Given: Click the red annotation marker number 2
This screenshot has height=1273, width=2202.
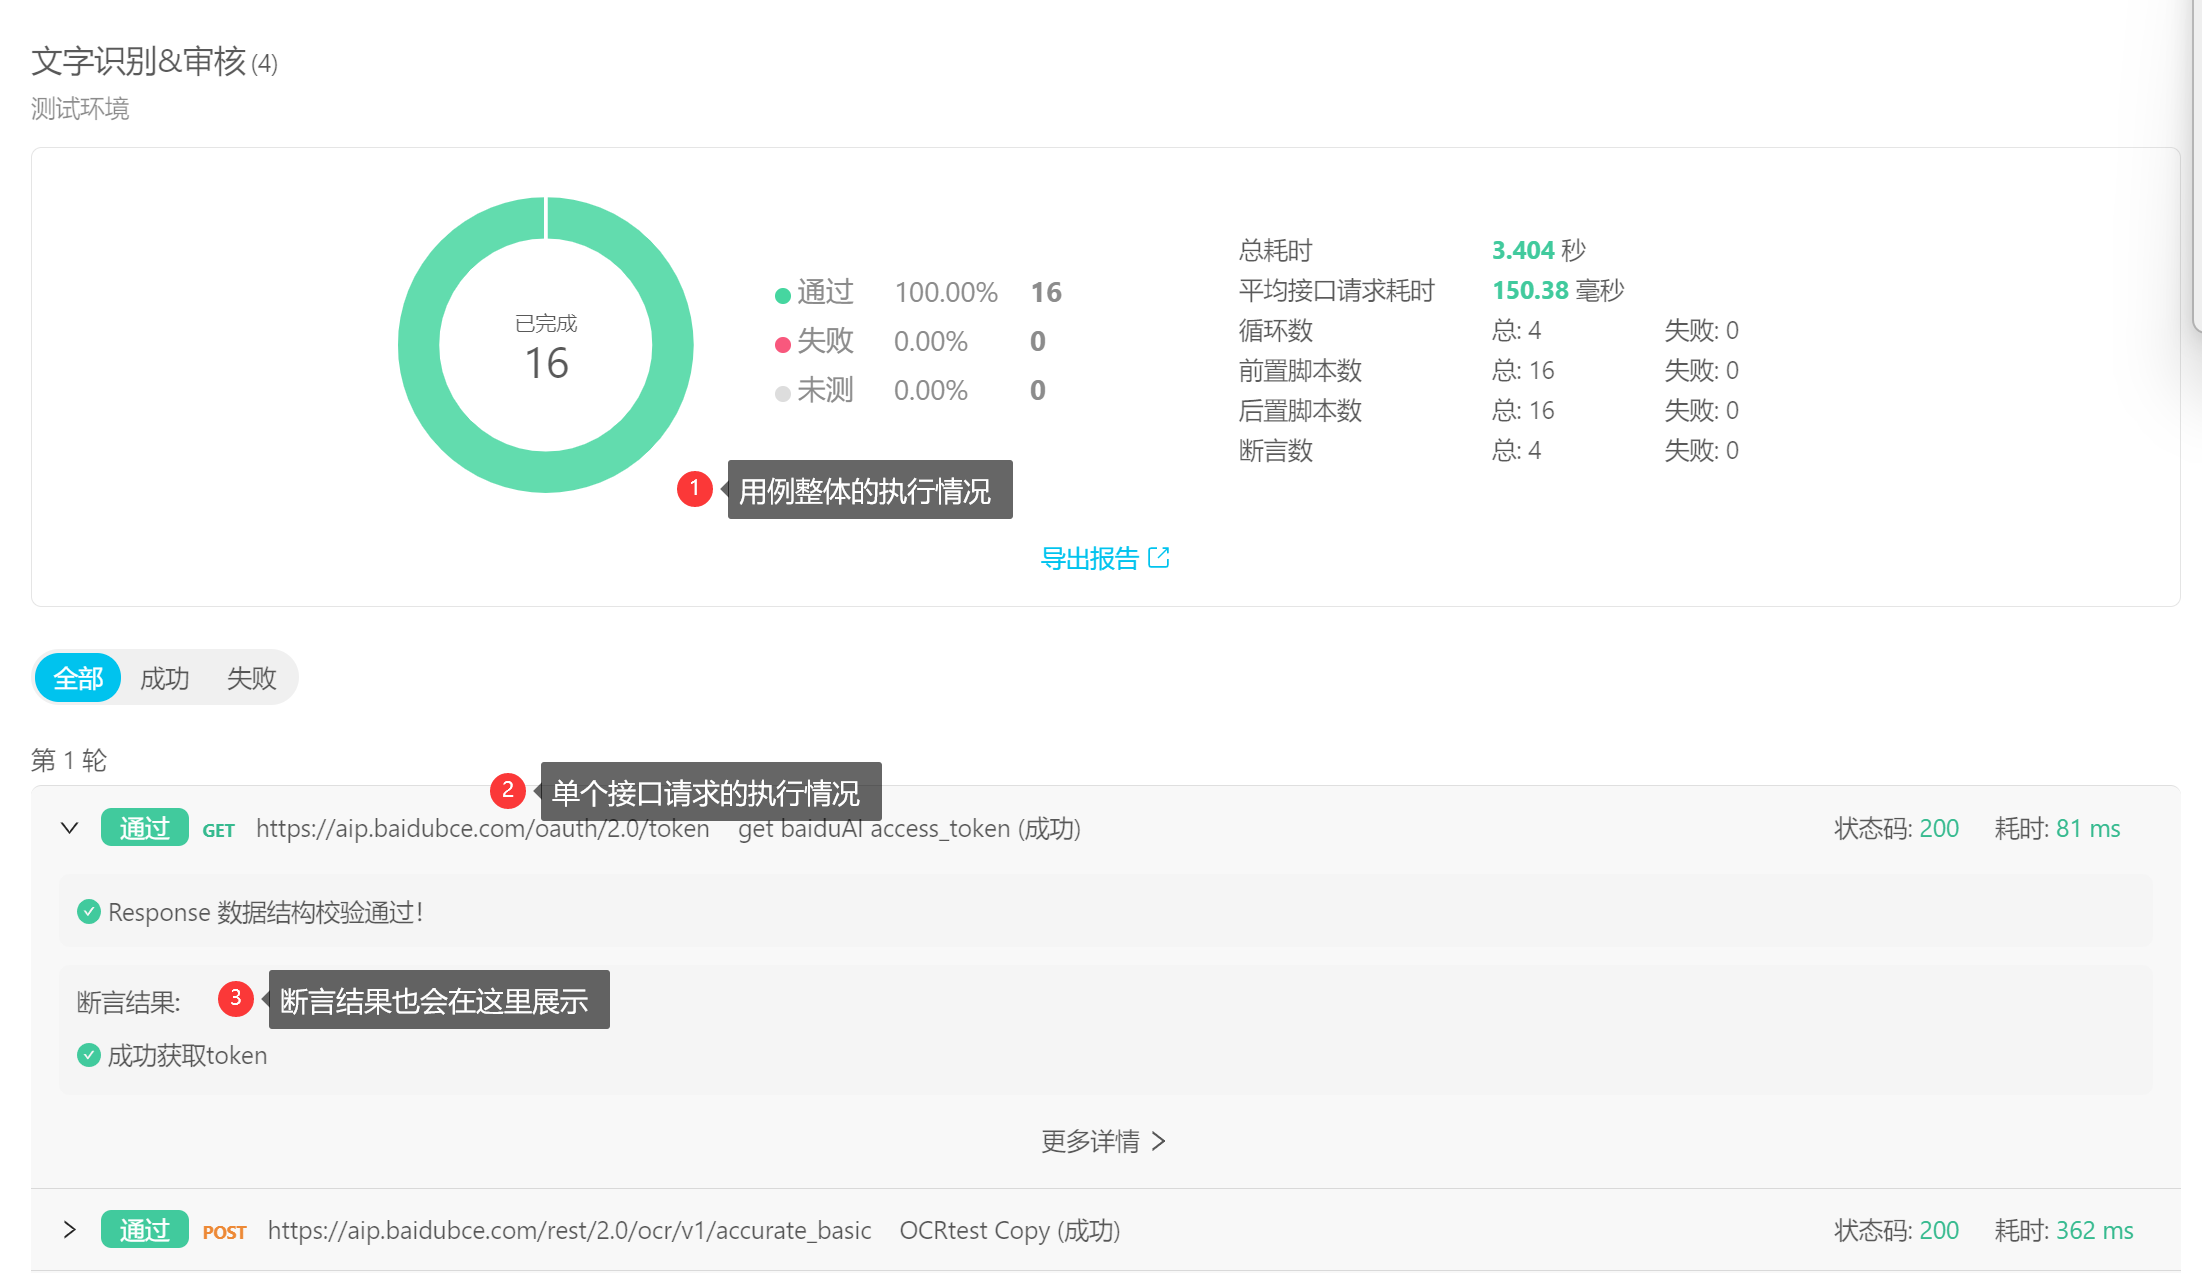Looking at the screenshot, I should [x=508, y=790].
